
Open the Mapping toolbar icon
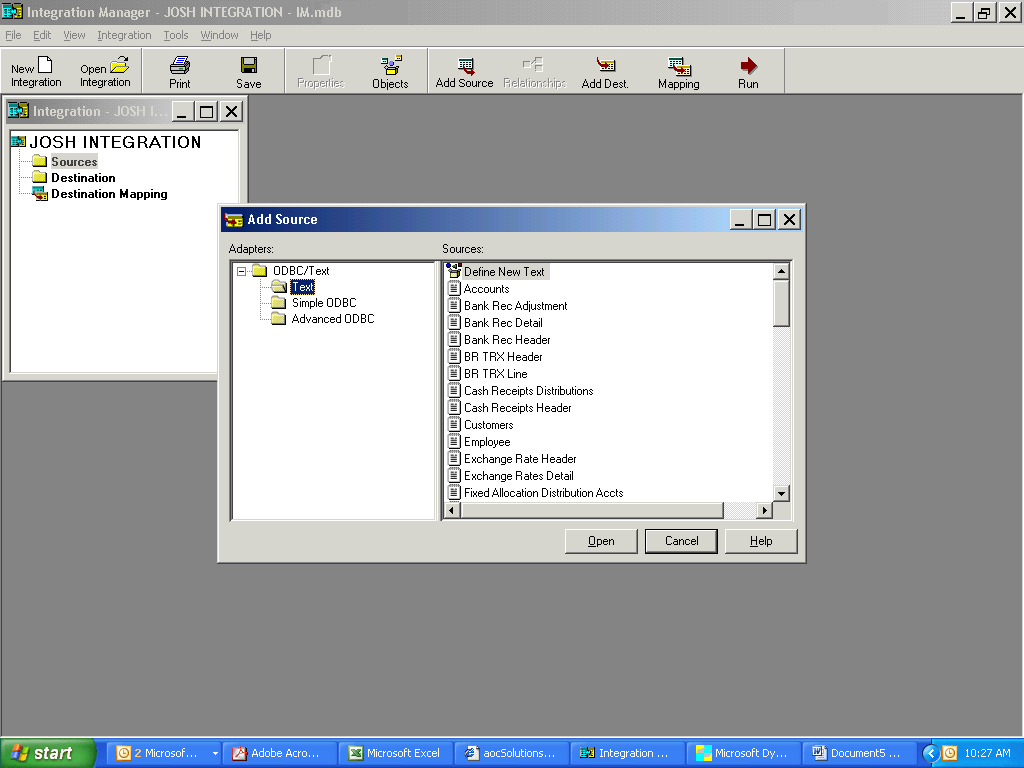(678, 70)
